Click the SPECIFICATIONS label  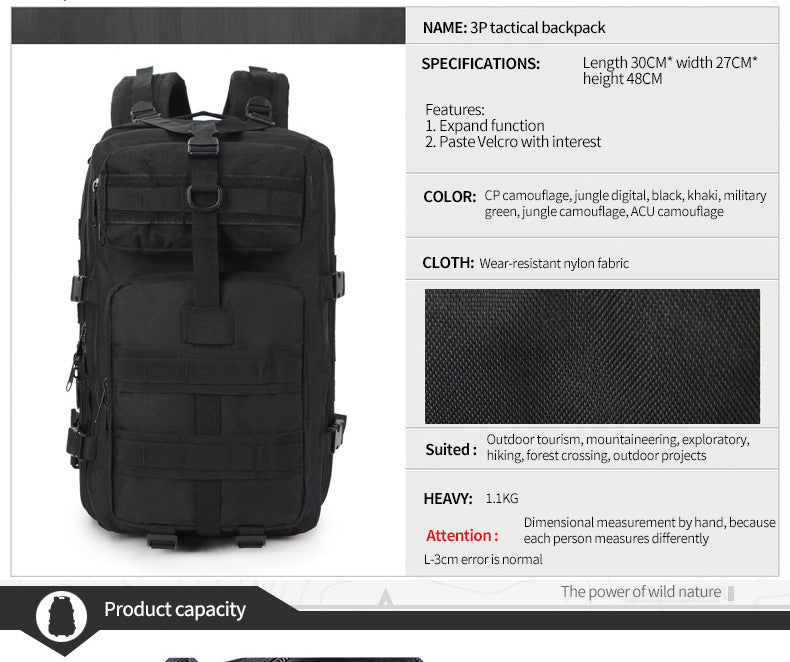pyautogui.click(x=481, y=63)
